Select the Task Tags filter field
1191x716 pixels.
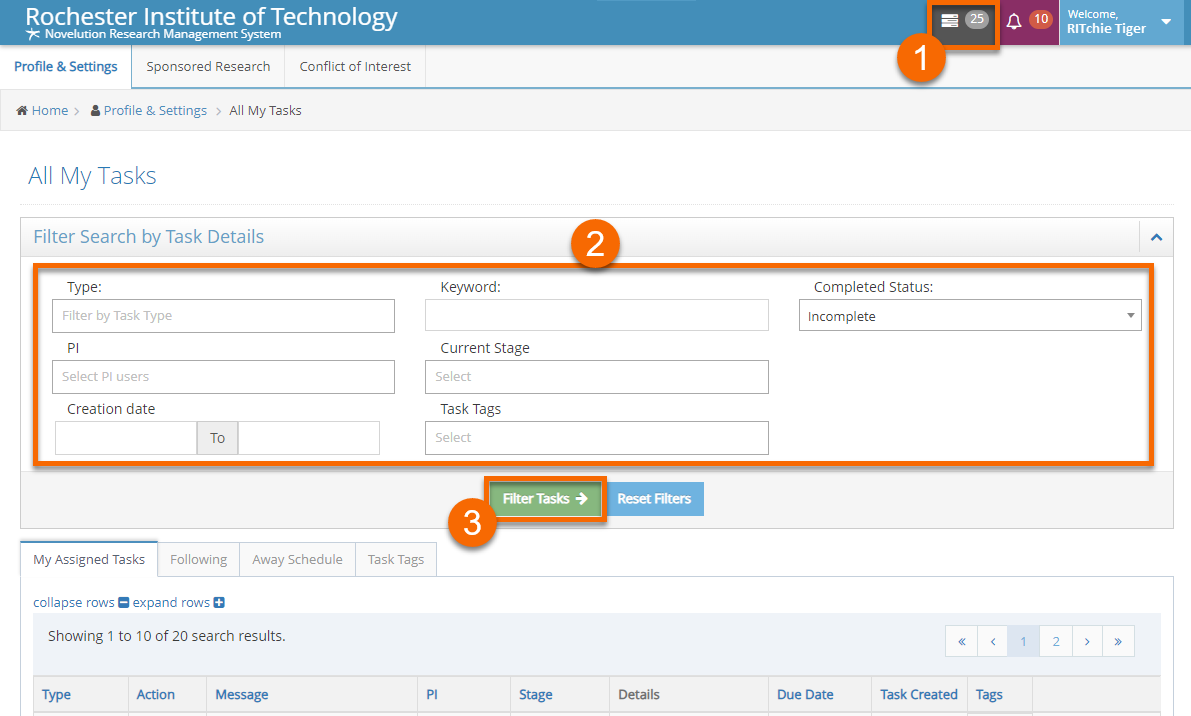pos(596,438)
